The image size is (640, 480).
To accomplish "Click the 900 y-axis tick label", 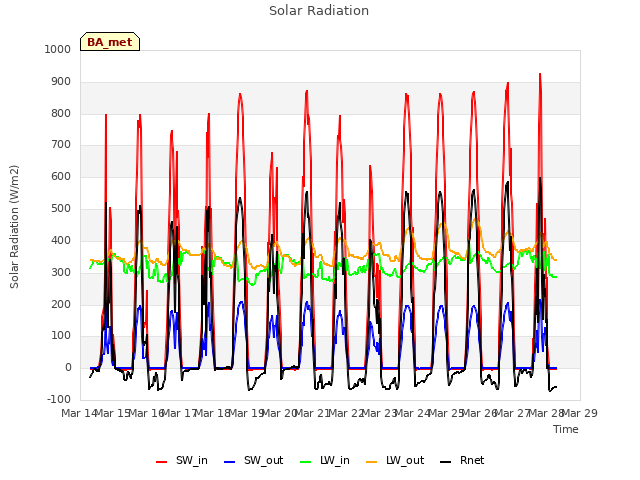I will tap(60, 82).
